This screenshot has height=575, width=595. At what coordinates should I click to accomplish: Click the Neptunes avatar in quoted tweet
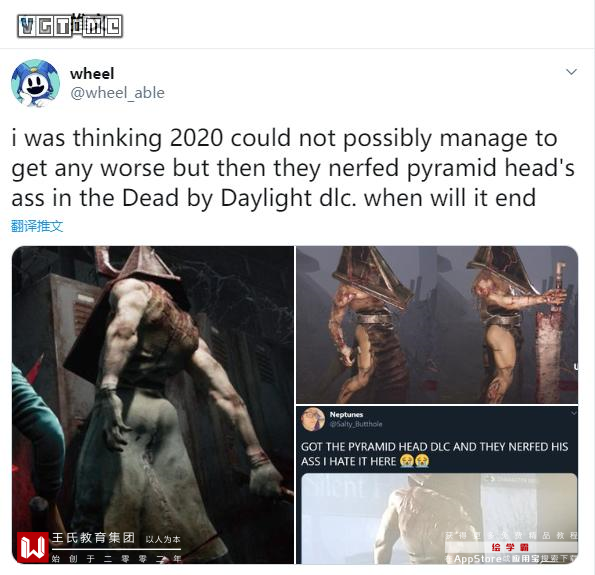(x=313, y=419)
